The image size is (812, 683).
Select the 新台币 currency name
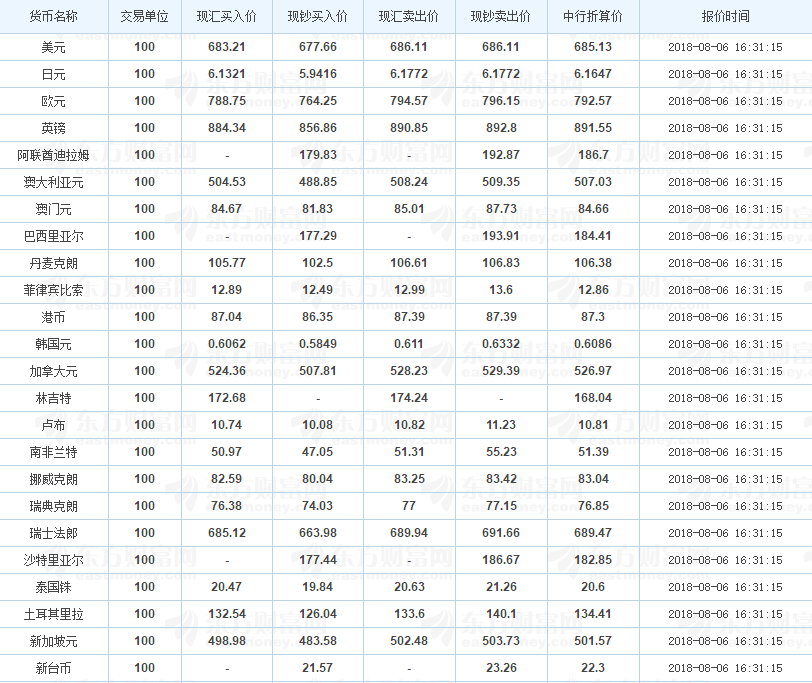tap(54, 668)
